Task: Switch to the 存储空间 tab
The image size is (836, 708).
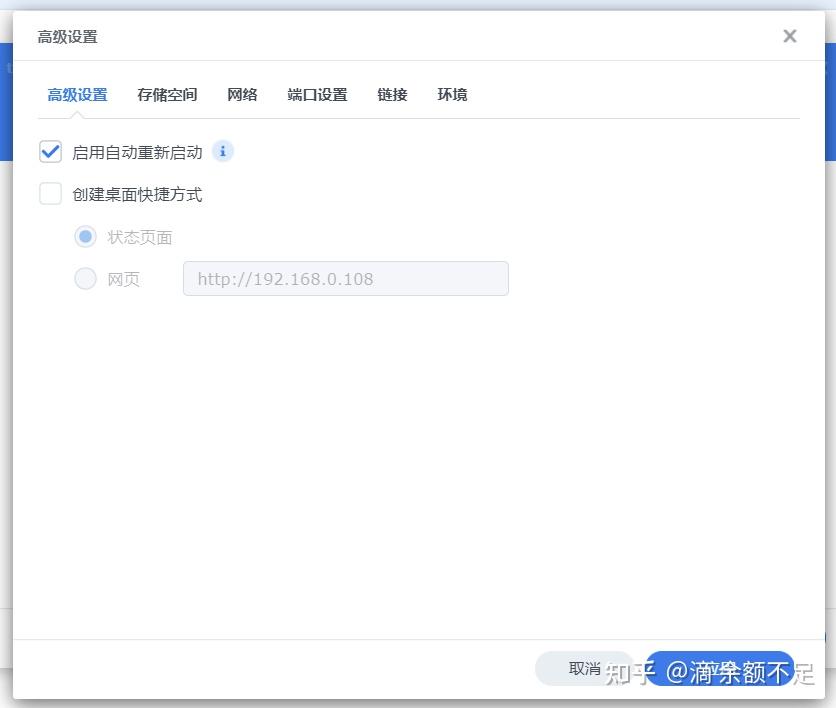Action: click(166, 94)
